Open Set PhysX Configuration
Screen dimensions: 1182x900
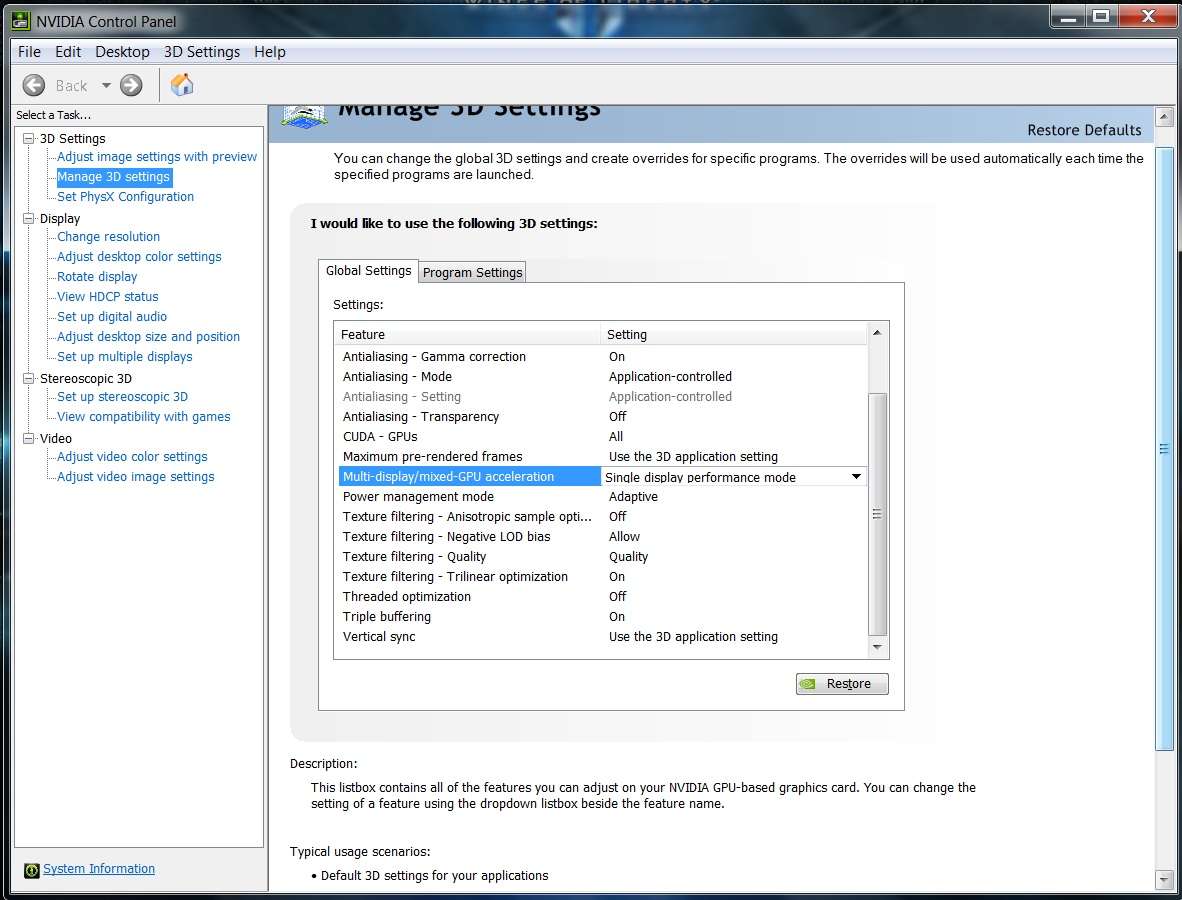pos(125,196)
